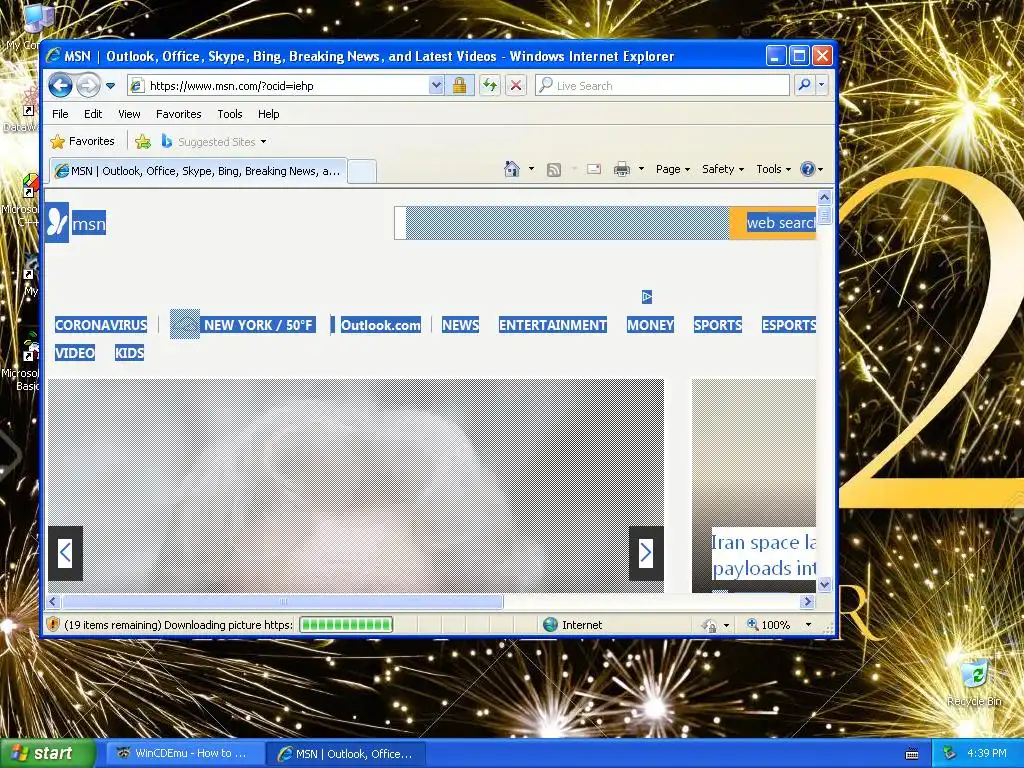This screenshot has height=768, width=1024.
Task: Click the Print icon
Action: coord(622,170)
